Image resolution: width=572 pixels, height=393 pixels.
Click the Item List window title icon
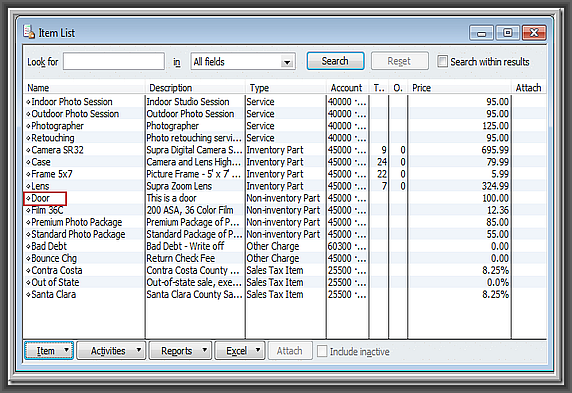[29, 32]
